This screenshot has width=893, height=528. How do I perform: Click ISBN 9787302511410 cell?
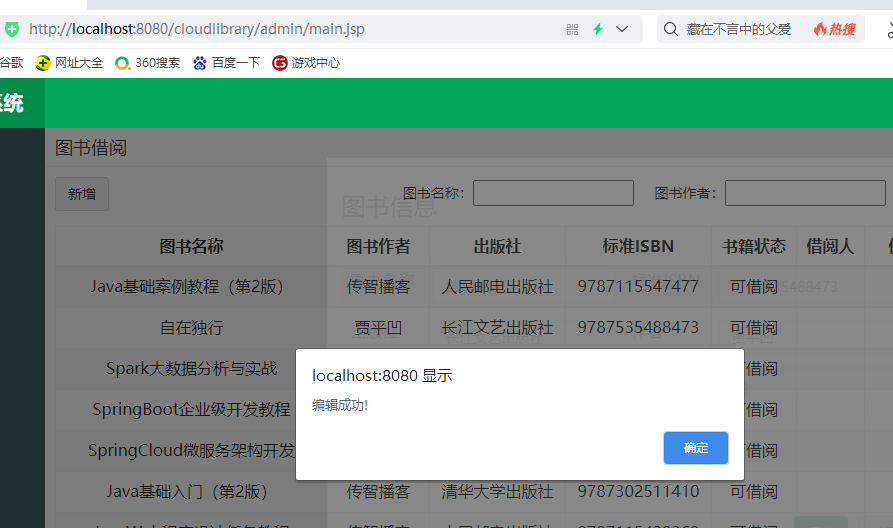tap(638, 492)
